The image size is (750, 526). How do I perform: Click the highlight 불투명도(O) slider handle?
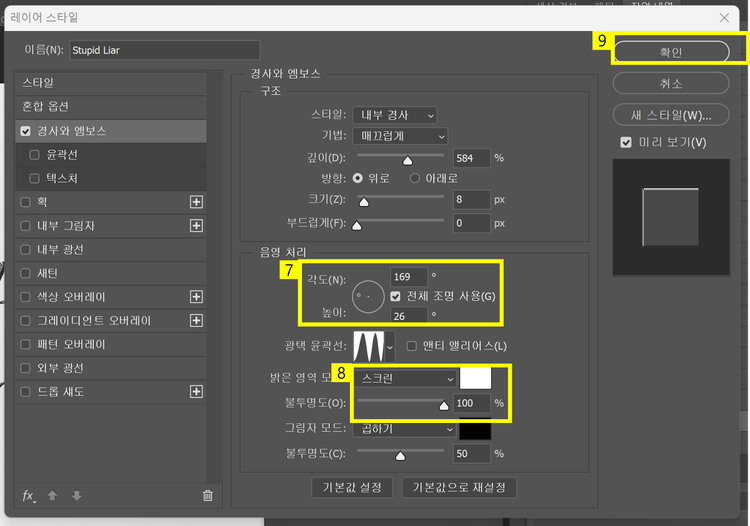click(x=444, y=406)
